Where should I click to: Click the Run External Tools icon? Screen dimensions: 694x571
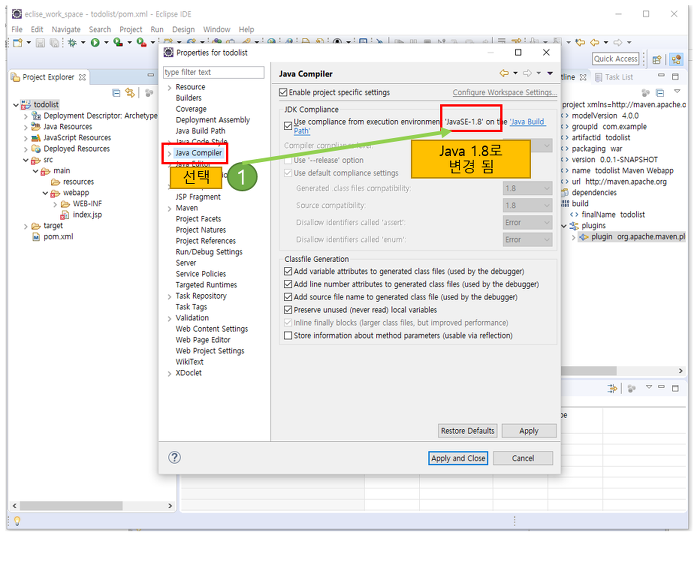coord(141,42)
